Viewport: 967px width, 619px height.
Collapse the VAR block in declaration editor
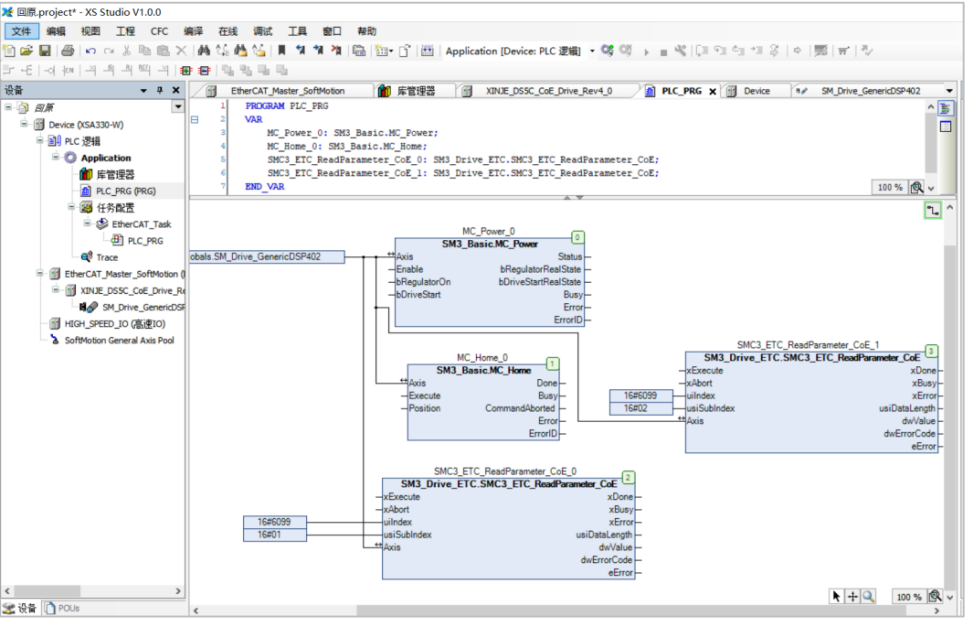point(195,120)
